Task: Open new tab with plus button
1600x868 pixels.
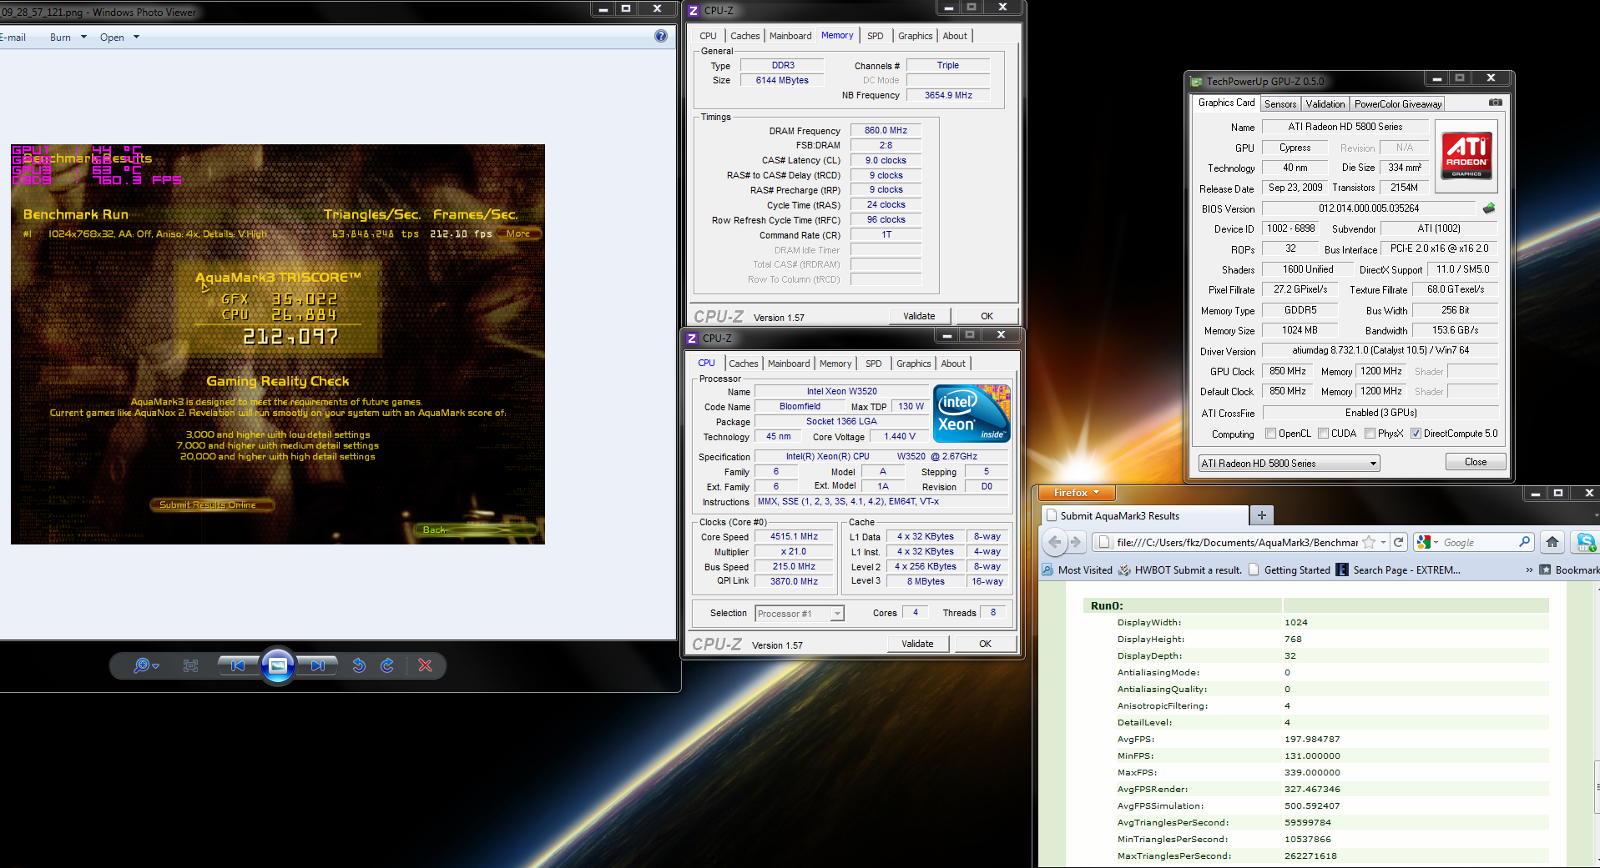Action: [x=1262, y=515]
